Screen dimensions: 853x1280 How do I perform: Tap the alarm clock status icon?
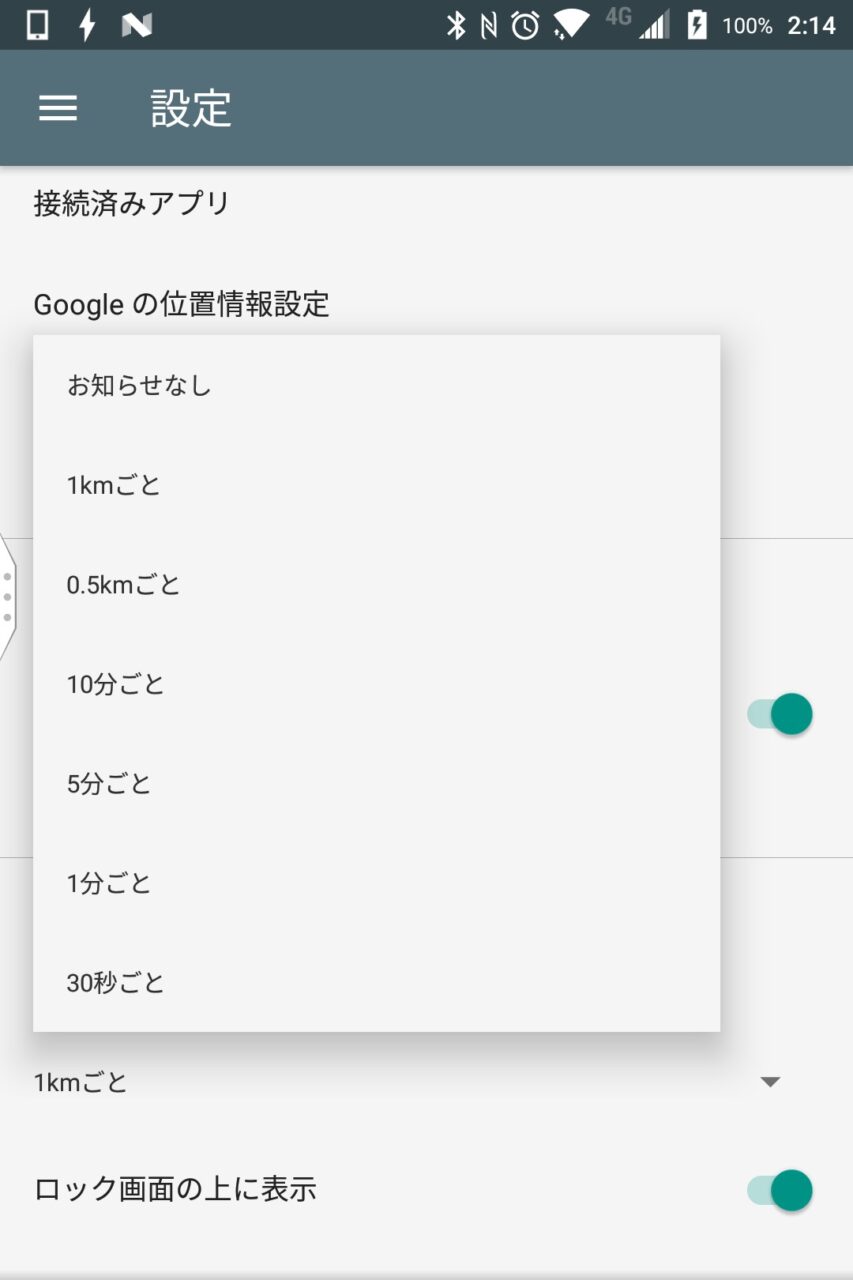point(525,26)
